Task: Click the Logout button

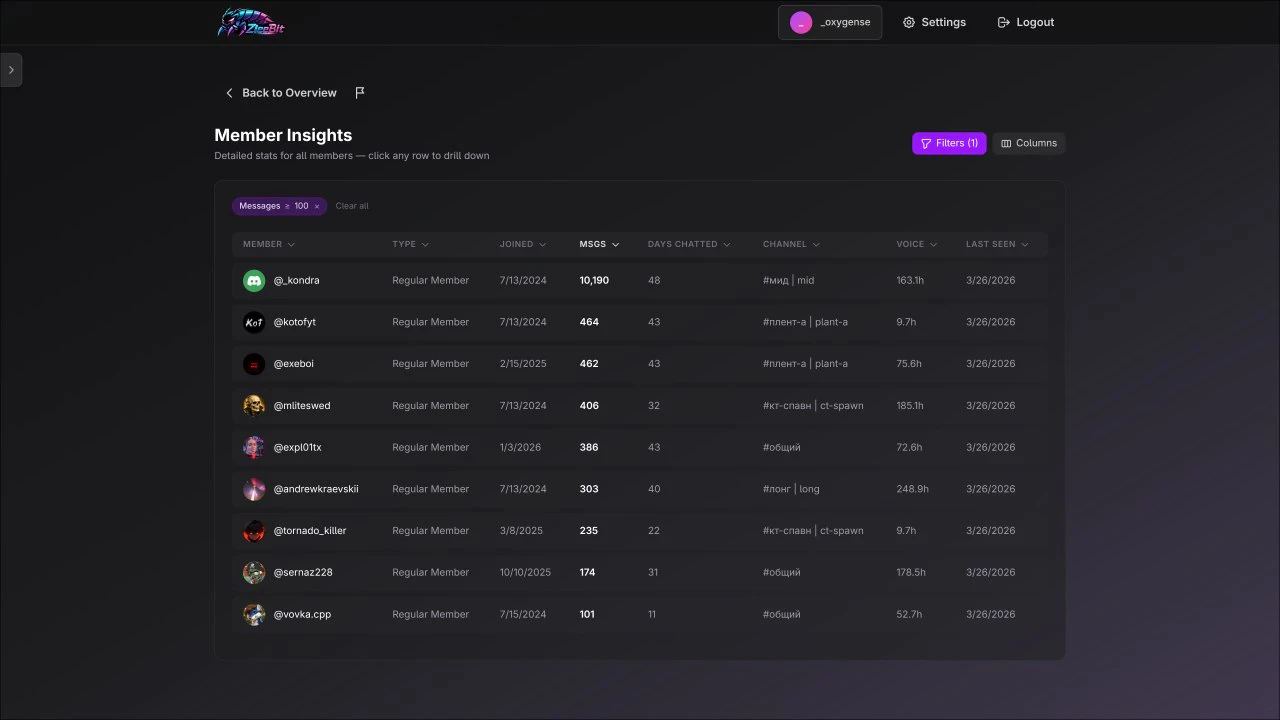Action: [x=1026, y=22]
